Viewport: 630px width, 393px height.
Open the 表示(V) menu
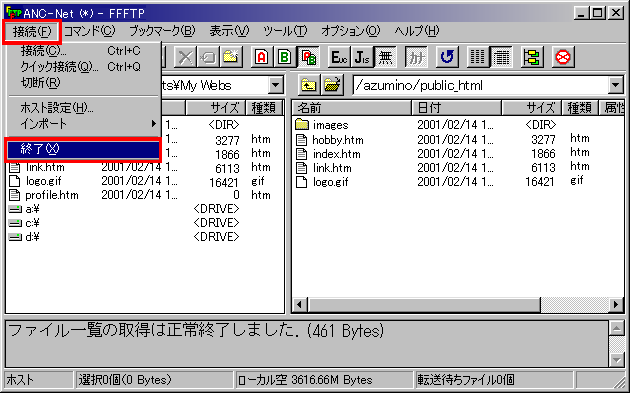229,31
